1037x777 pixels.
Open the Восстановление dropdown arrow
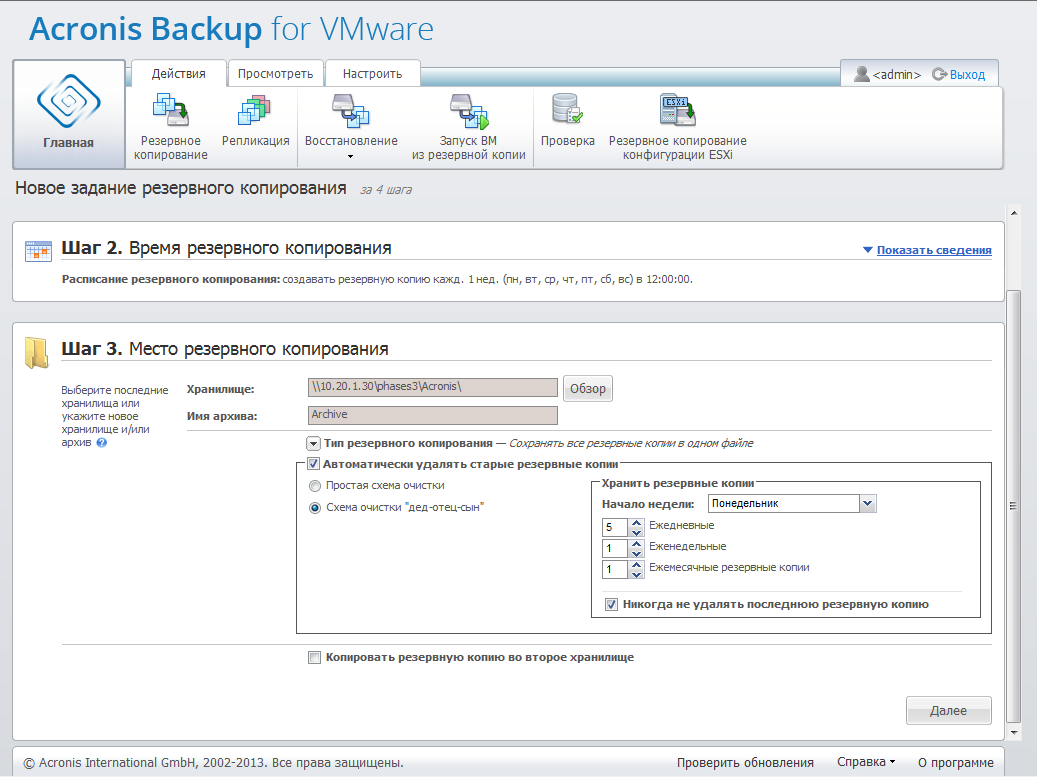click(x=351, y=157)
